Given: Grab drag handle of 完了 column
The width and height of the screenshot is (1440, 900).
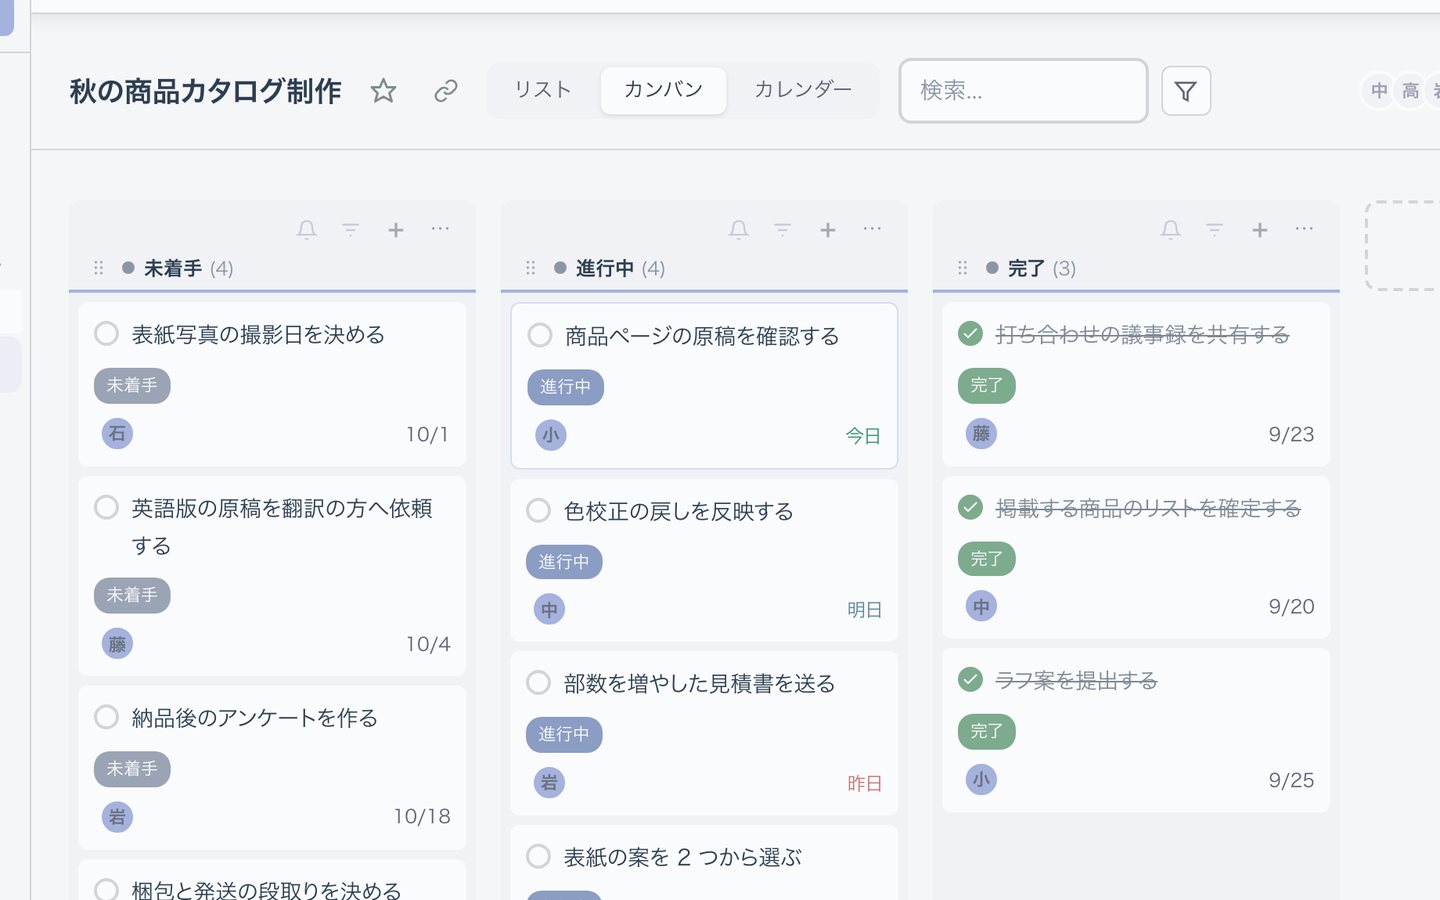Looking at the screenshot, I should coord(962,268).
